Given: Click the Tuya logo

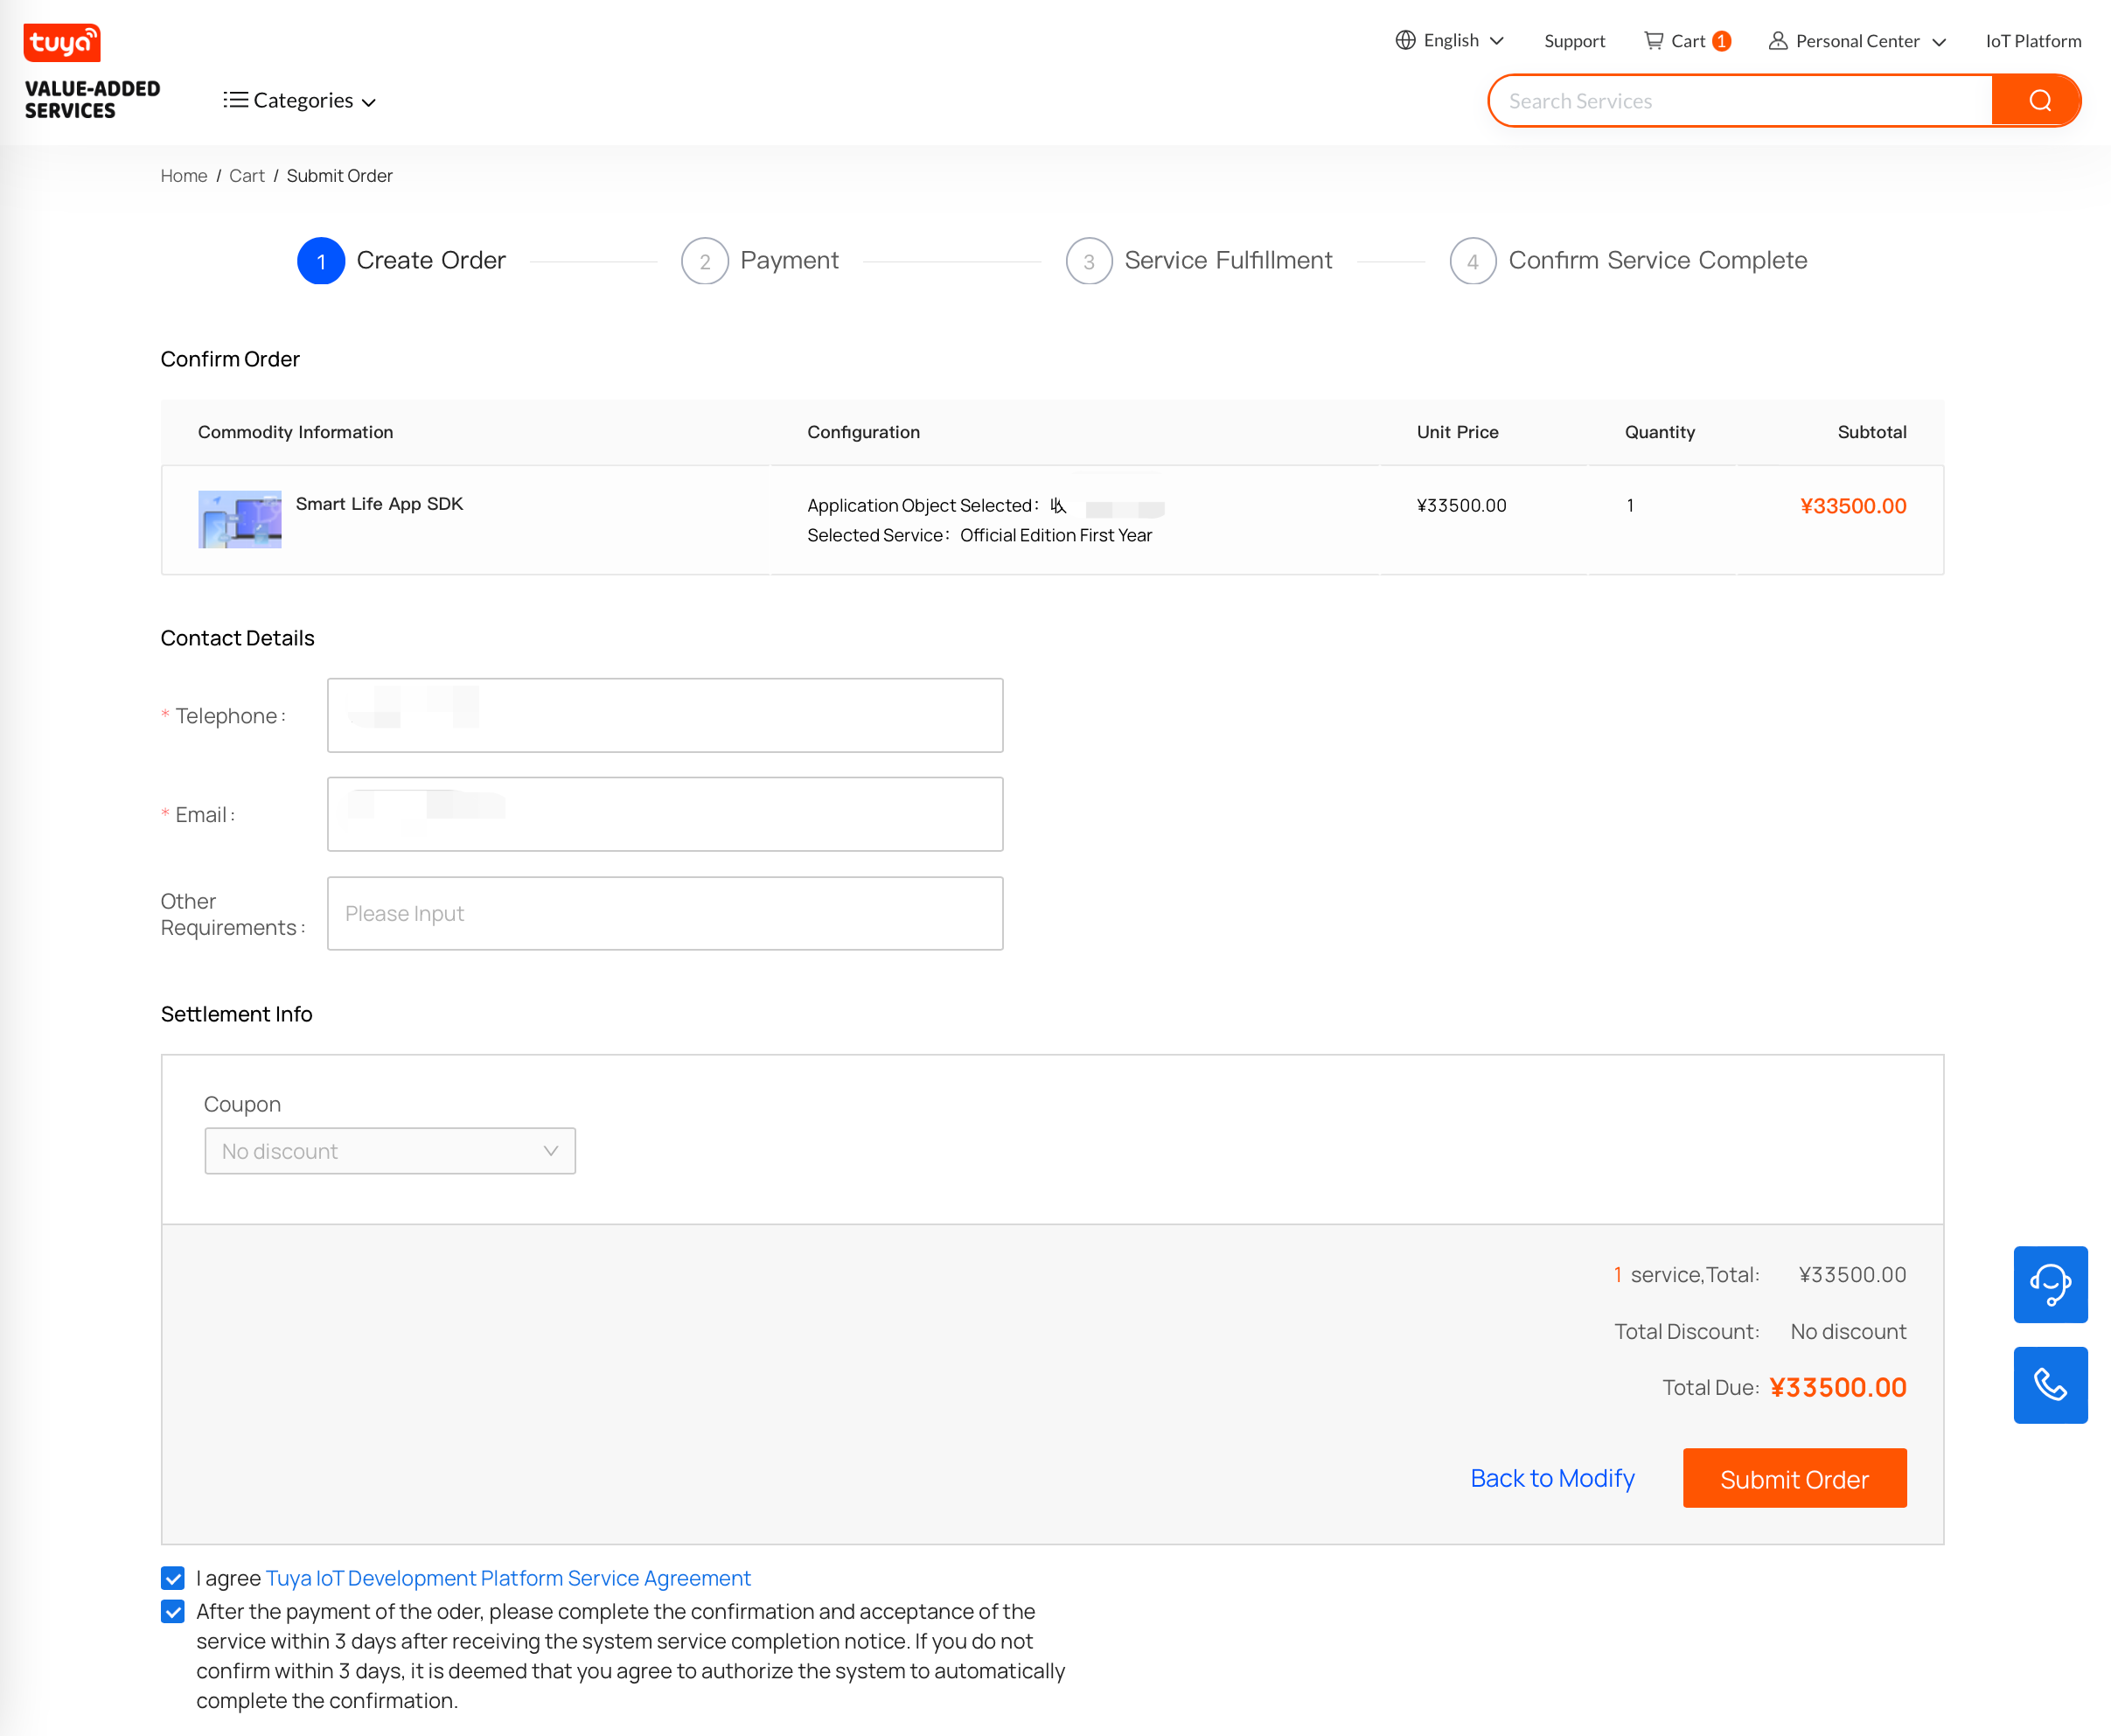Looking at the screenshot, I should click(62, 43).
